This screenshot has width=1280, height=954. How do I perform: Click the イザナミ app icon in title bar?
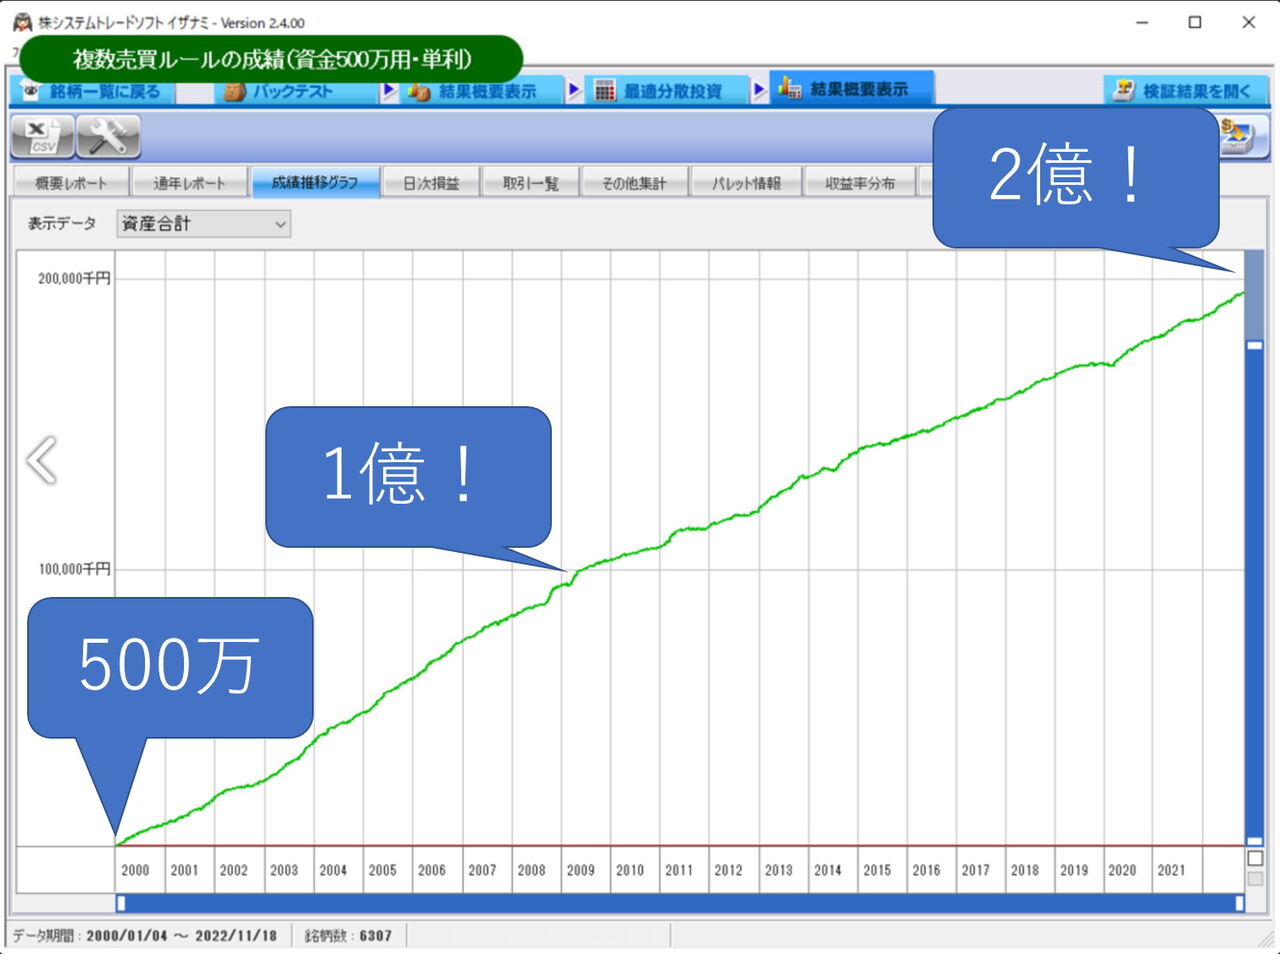coord(22,22)
